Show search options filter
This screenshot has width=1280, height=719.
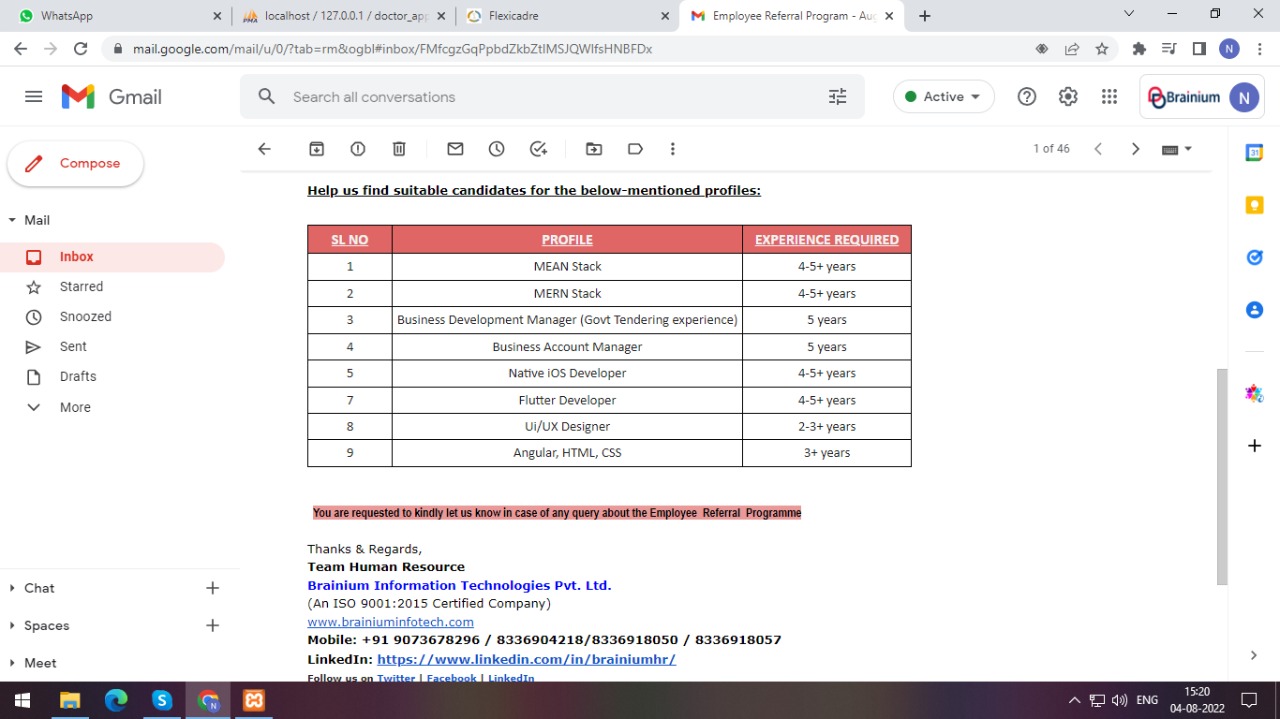tap(837, 97)
